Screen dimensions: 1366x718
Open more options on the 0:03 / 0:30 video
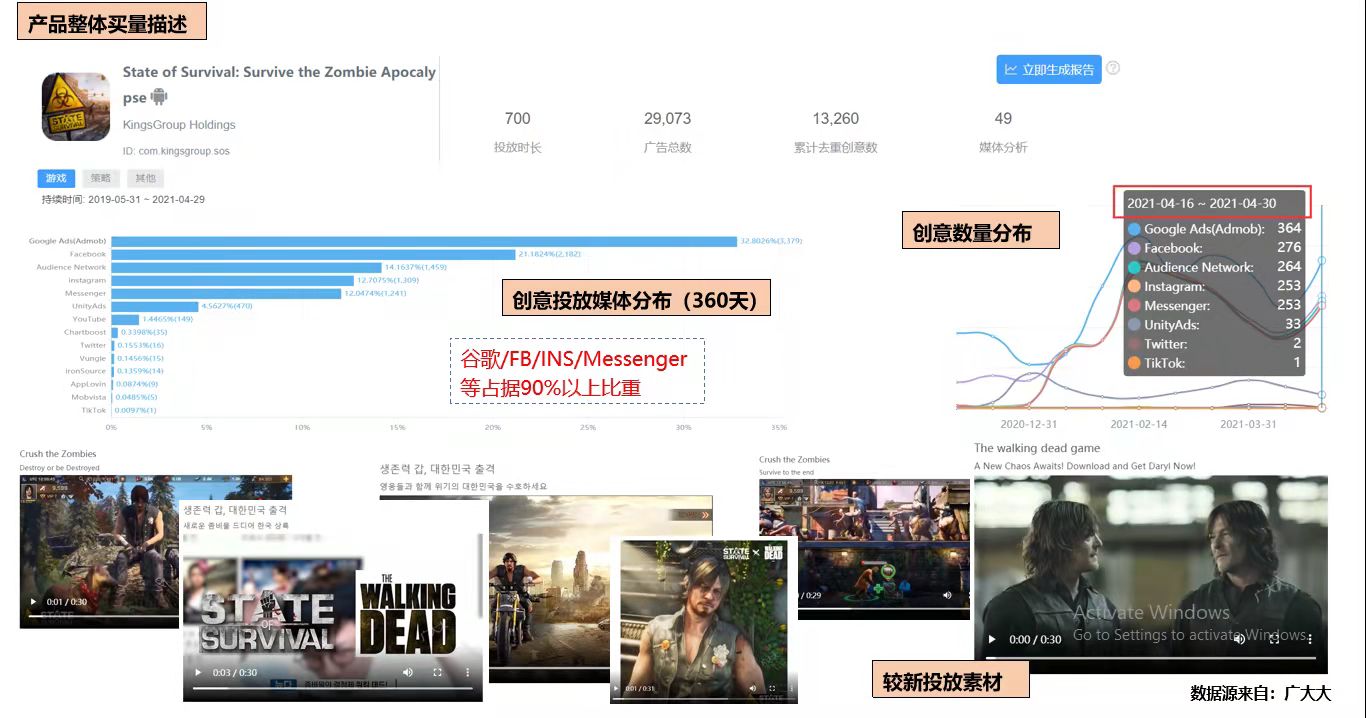[468, 673]
